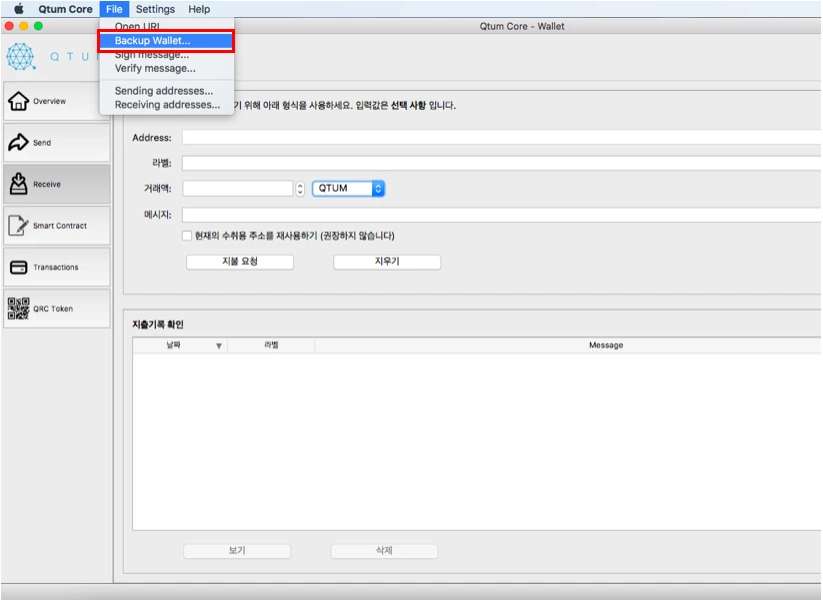Click the Overview sidebar label
The width and height of the screenshot is (823, 600).
coord(49,101)
